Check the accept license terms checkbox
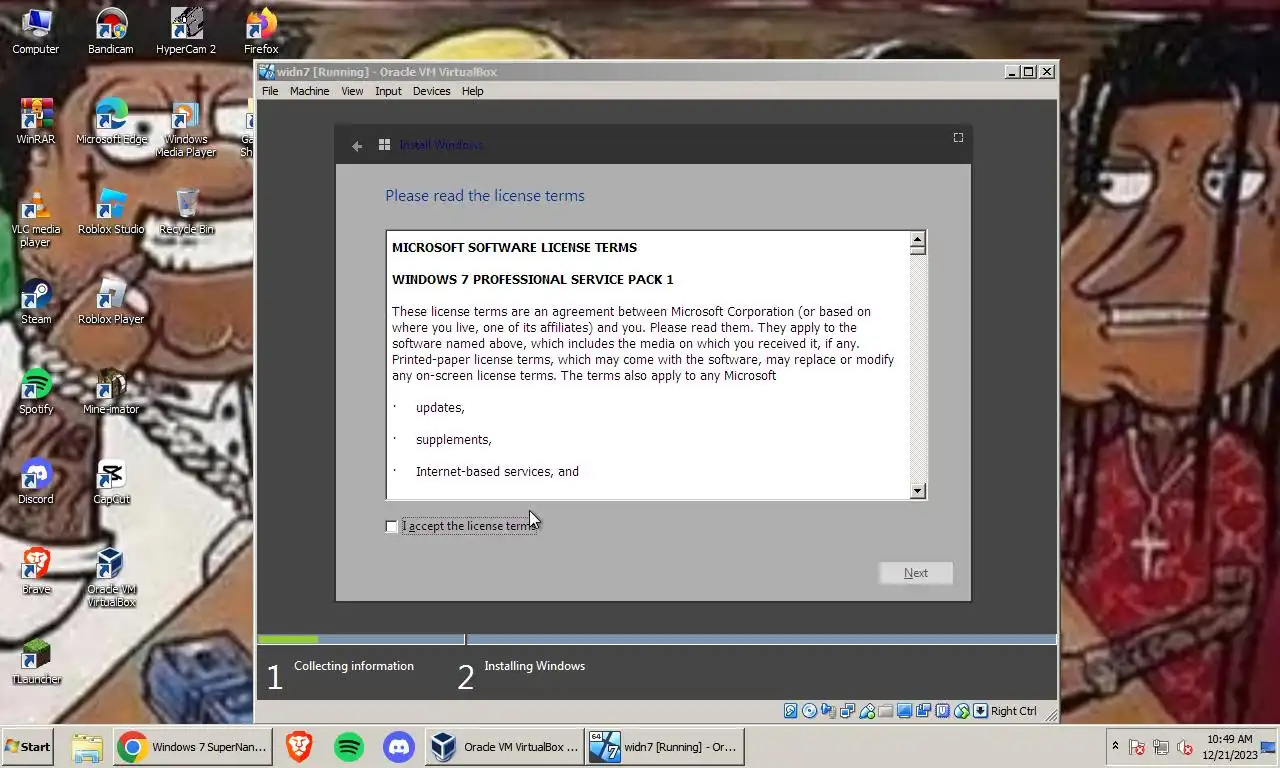 pos(391,526)
